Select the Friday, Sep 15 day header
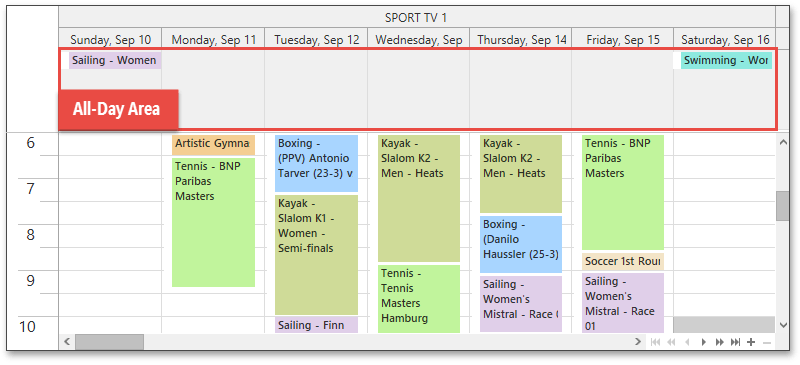The width and height of the screenshot is (800, 365). 622,39
